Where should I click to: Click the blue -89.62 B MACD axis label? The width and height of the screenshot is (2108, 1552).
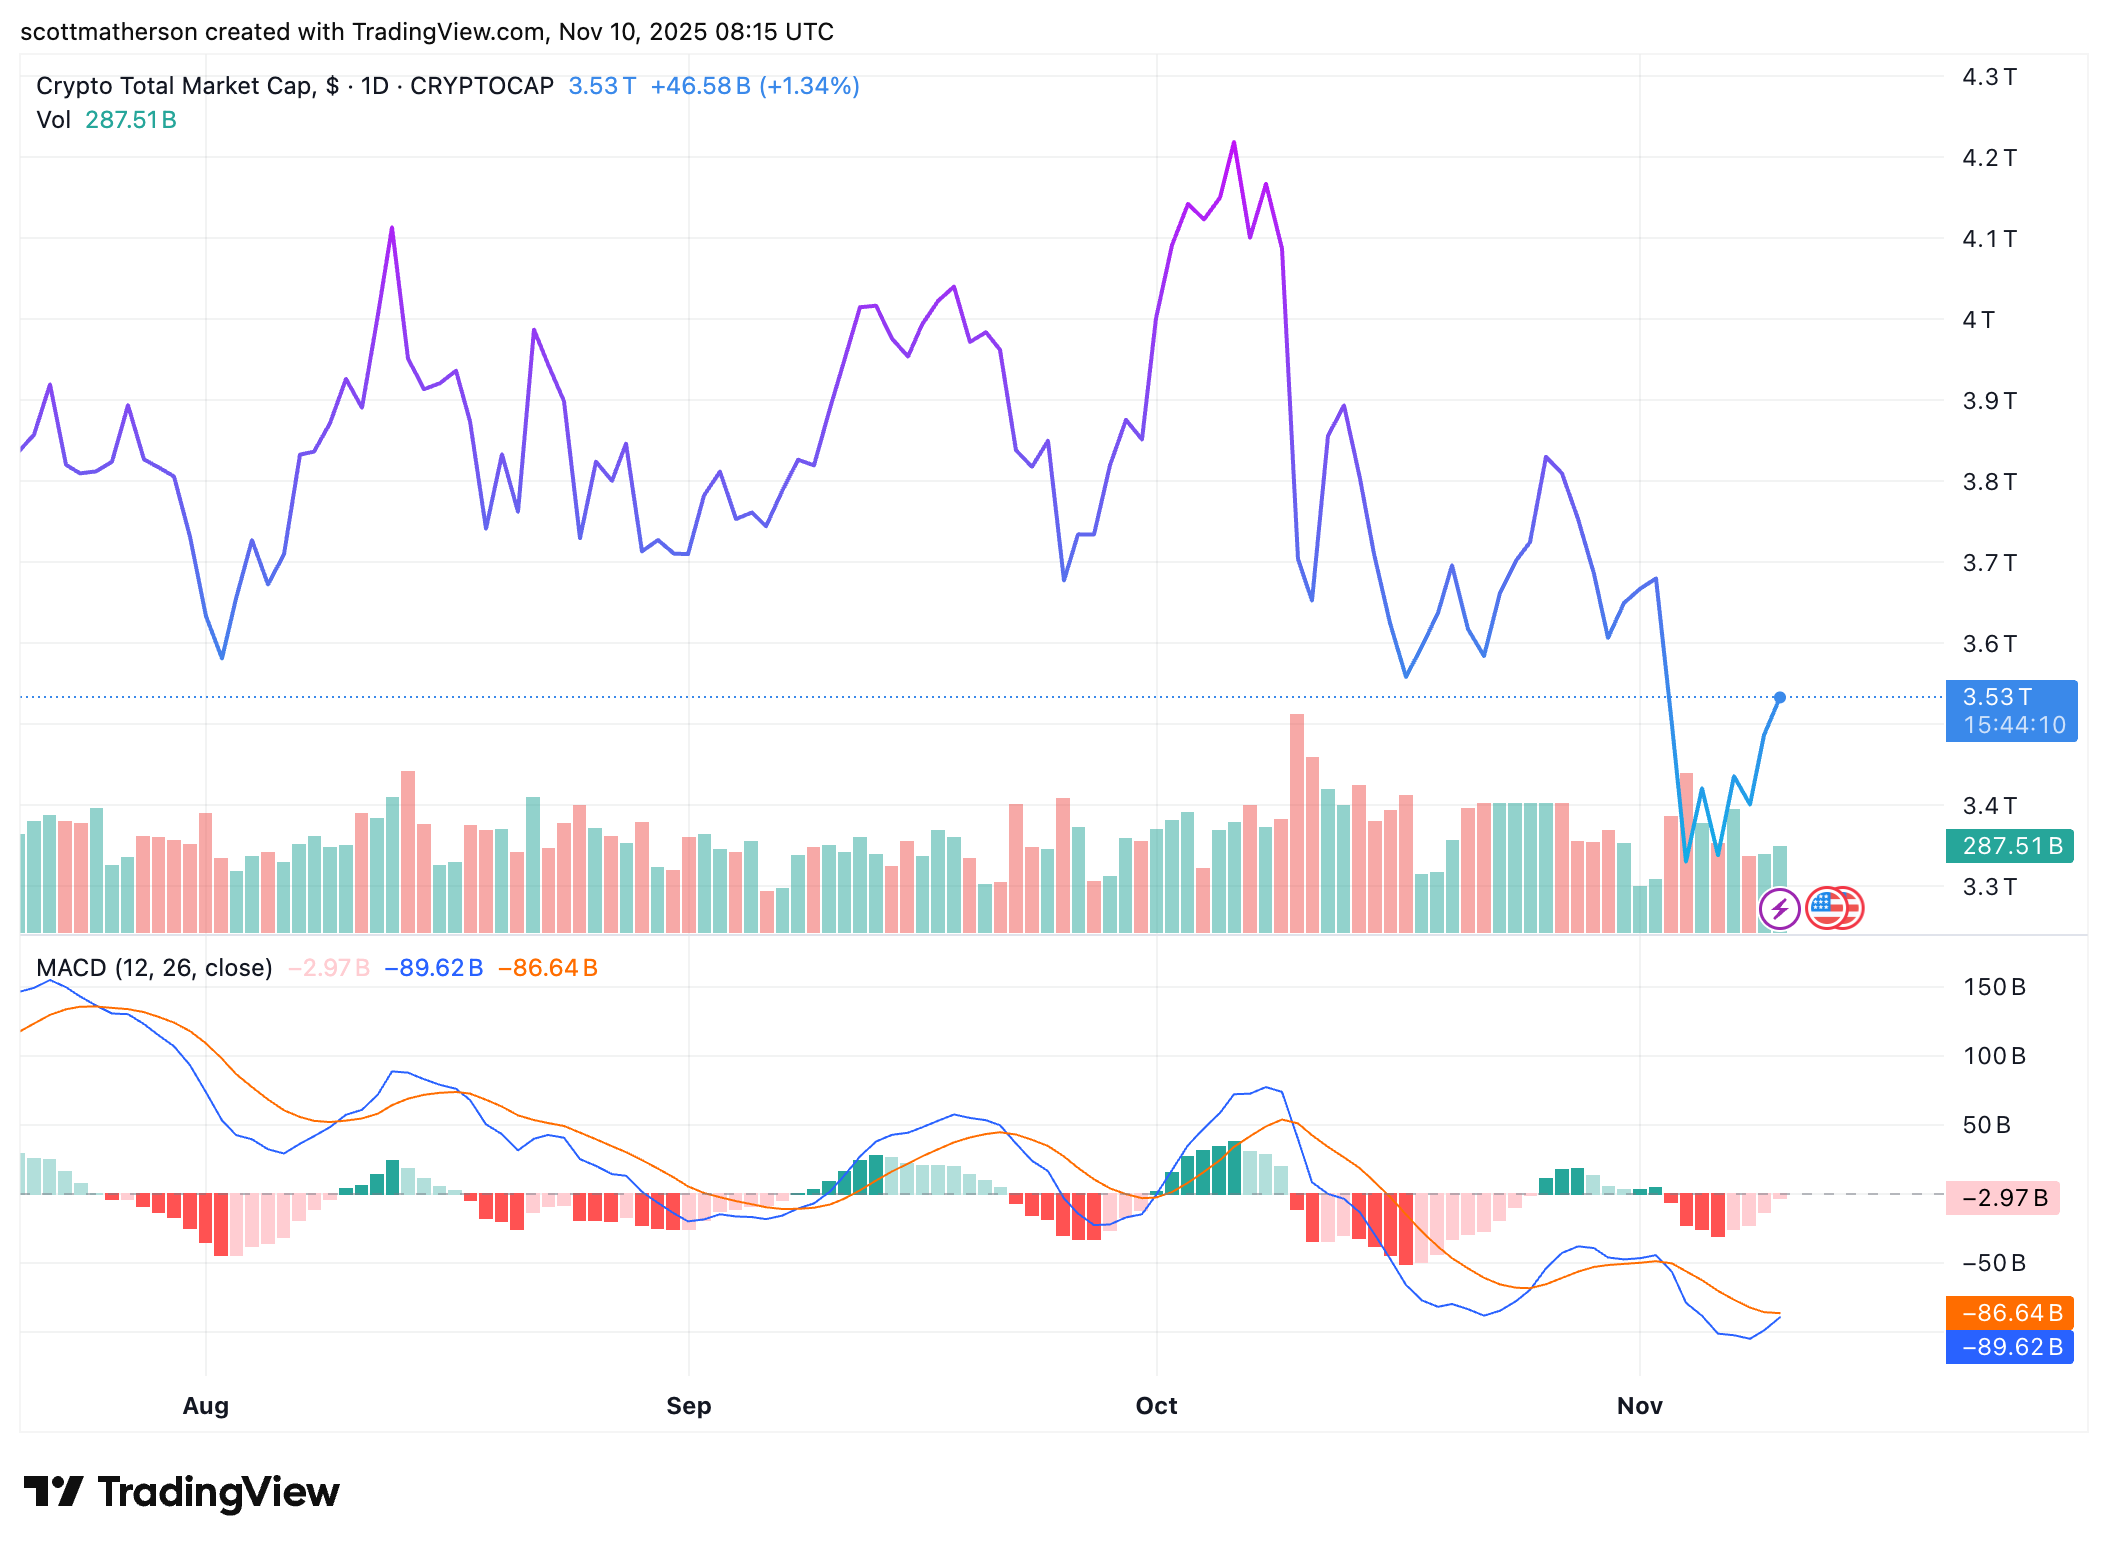click(x=2011, y=1347)
